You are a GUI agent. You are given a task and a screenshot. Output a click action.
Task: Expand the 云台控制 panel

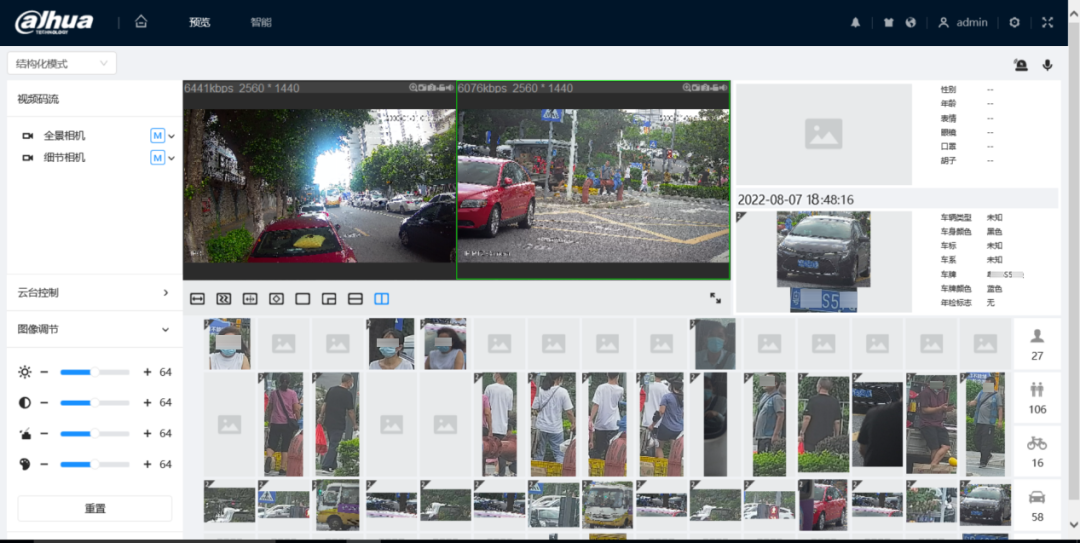[x=165, y=293]
